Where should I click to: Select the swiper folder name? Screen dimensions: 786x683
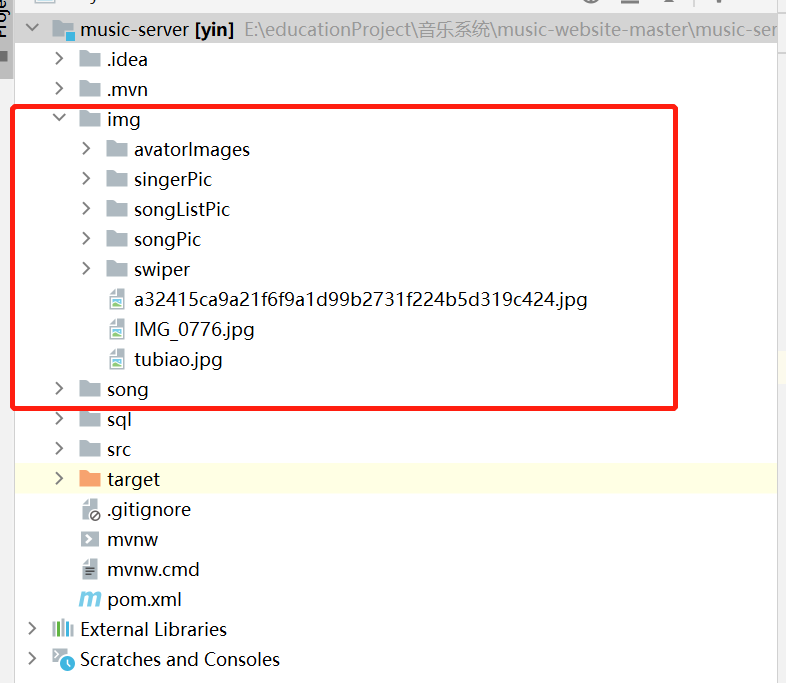pos(162,270)
